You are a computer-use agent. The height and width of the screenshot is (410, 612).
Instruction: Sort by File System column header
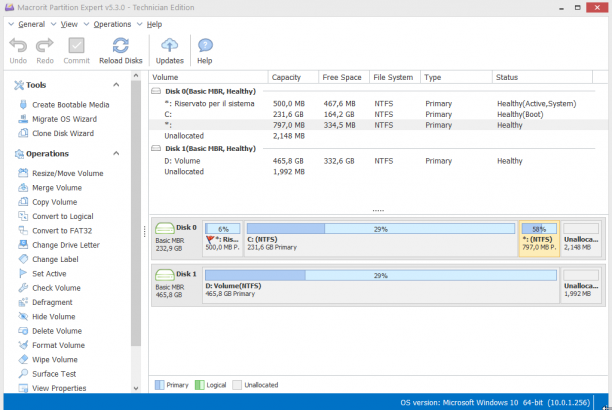(395, 77)
